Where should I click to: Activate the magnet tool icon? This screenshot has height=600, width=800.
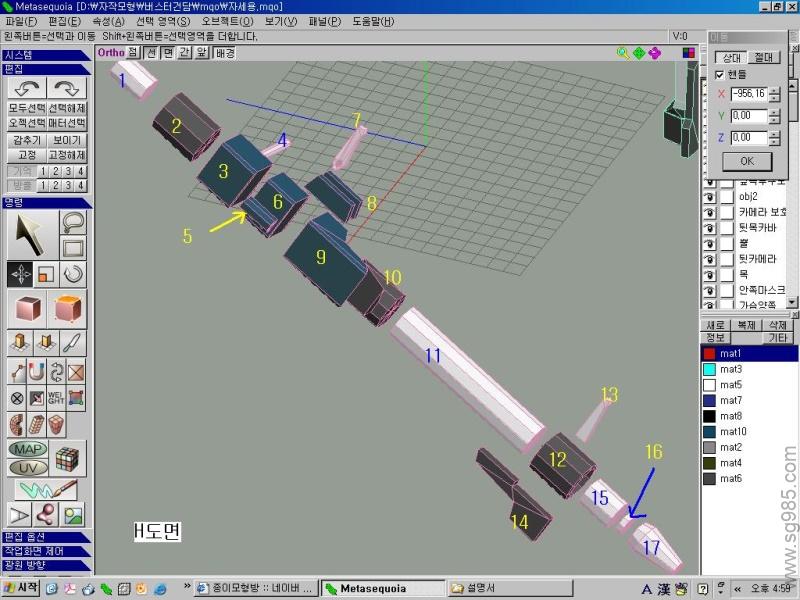pyautogui.click(x=37, y=372)
